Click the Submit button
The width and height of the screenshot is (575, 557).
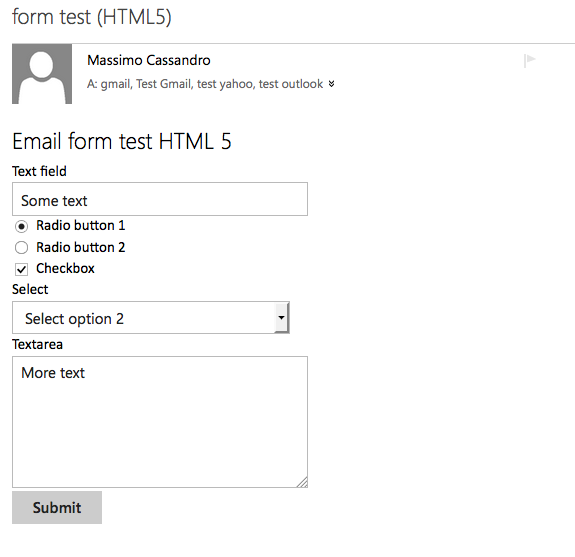click(57, 507)
